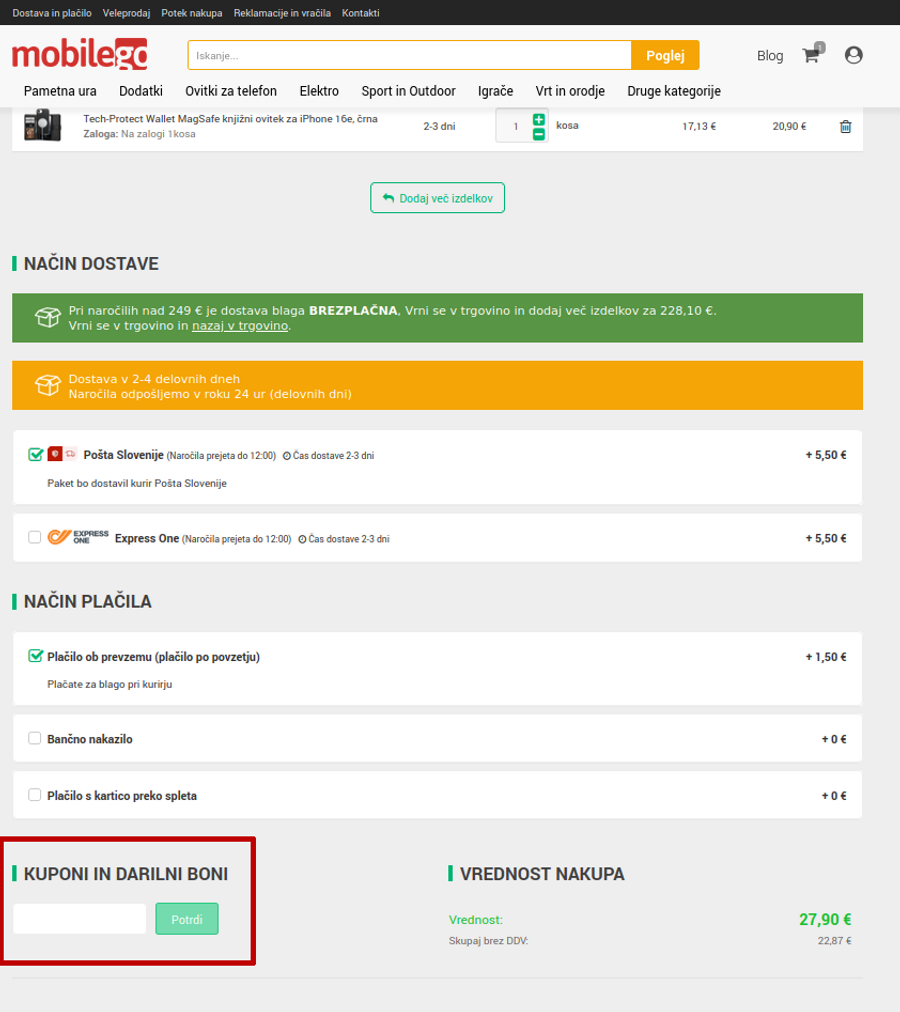This screenshot has height=1012, width=900.
Task: Choose Plačilo s kartico preko spleta
Action: pos(35,796)
